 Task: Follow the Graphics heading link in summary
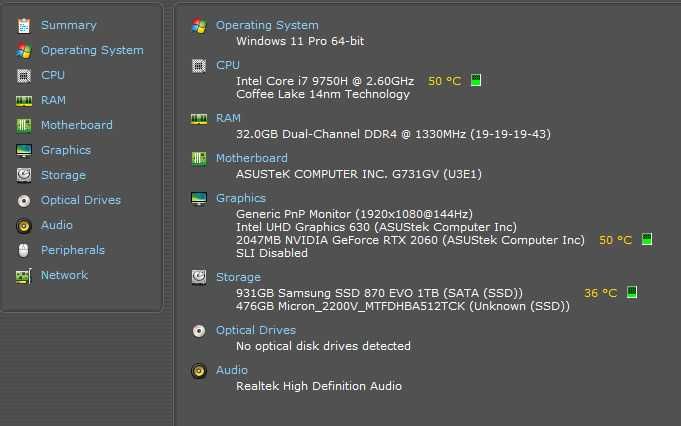(241, 198)
